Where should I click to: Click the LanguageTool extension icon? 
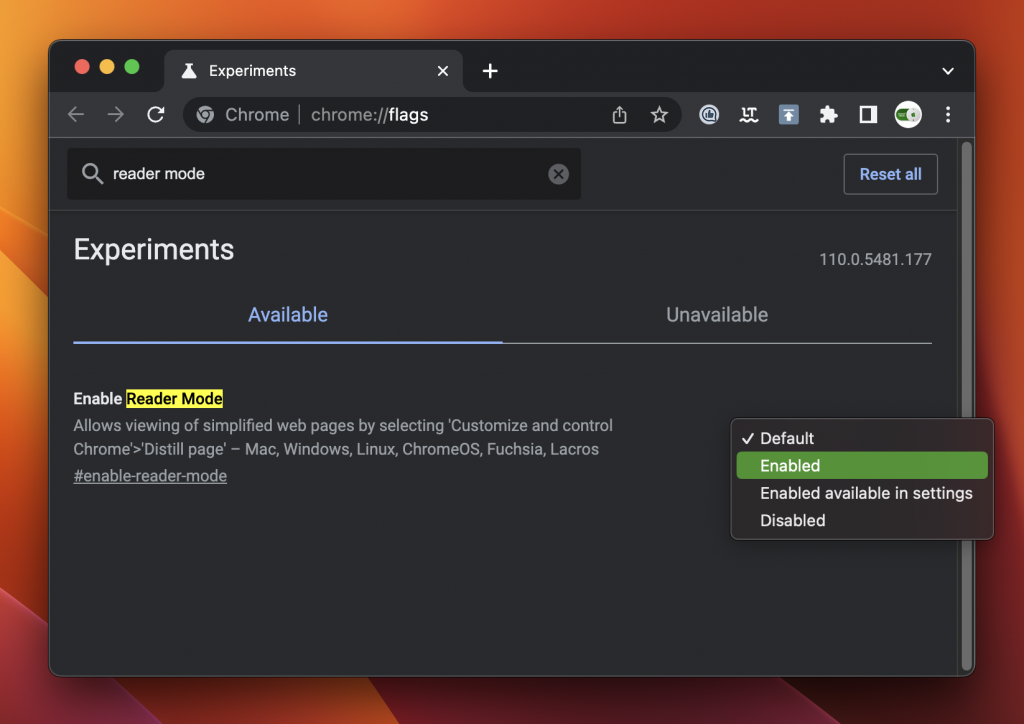749,115
